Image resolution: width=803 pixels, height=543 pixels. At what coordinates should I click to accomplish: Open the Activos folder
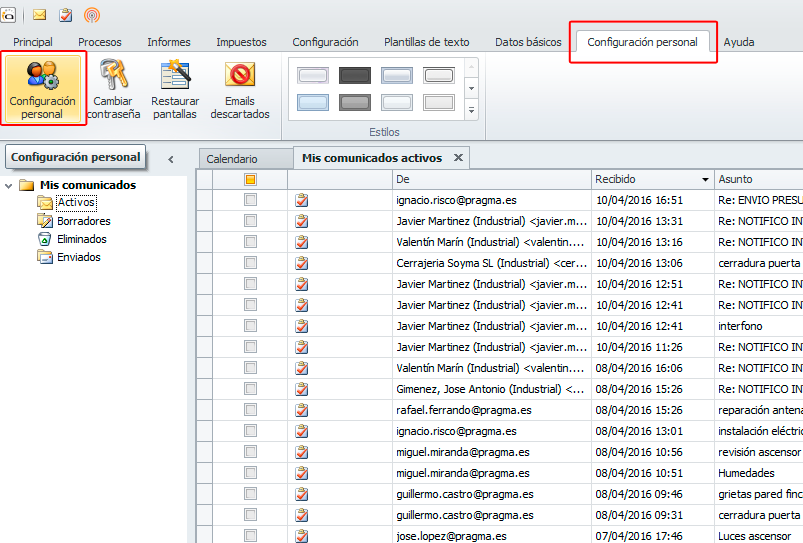[x=76, y=202]
